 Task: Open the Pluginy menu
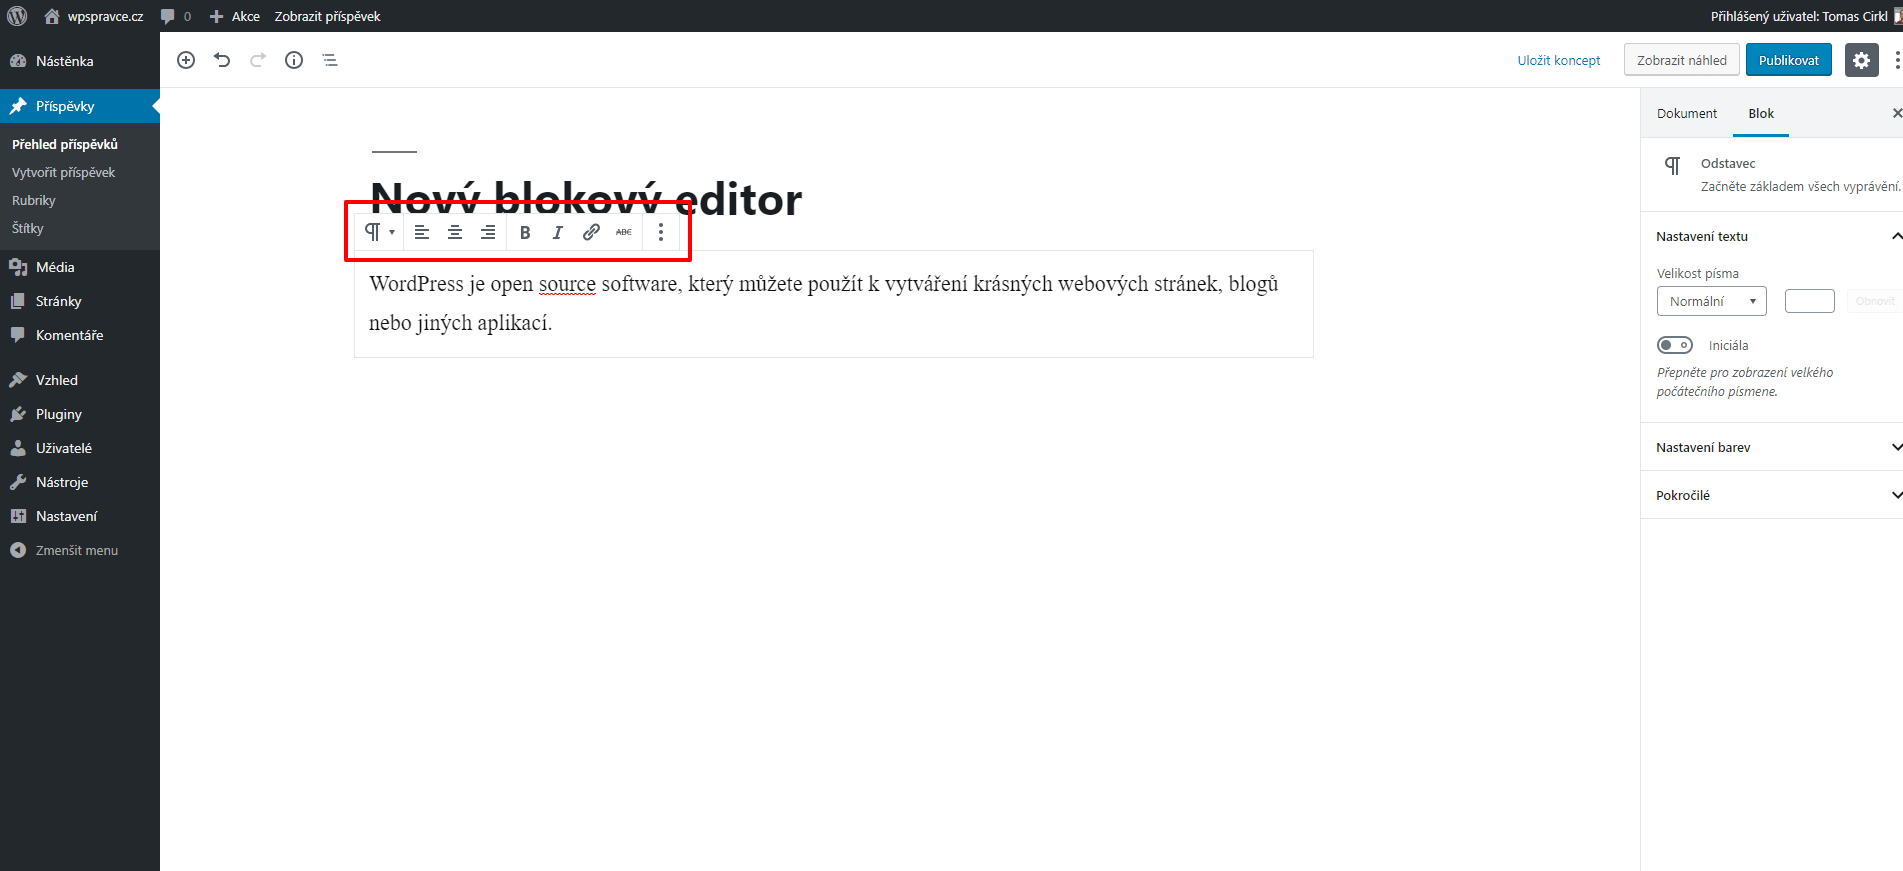coord(80,414)
